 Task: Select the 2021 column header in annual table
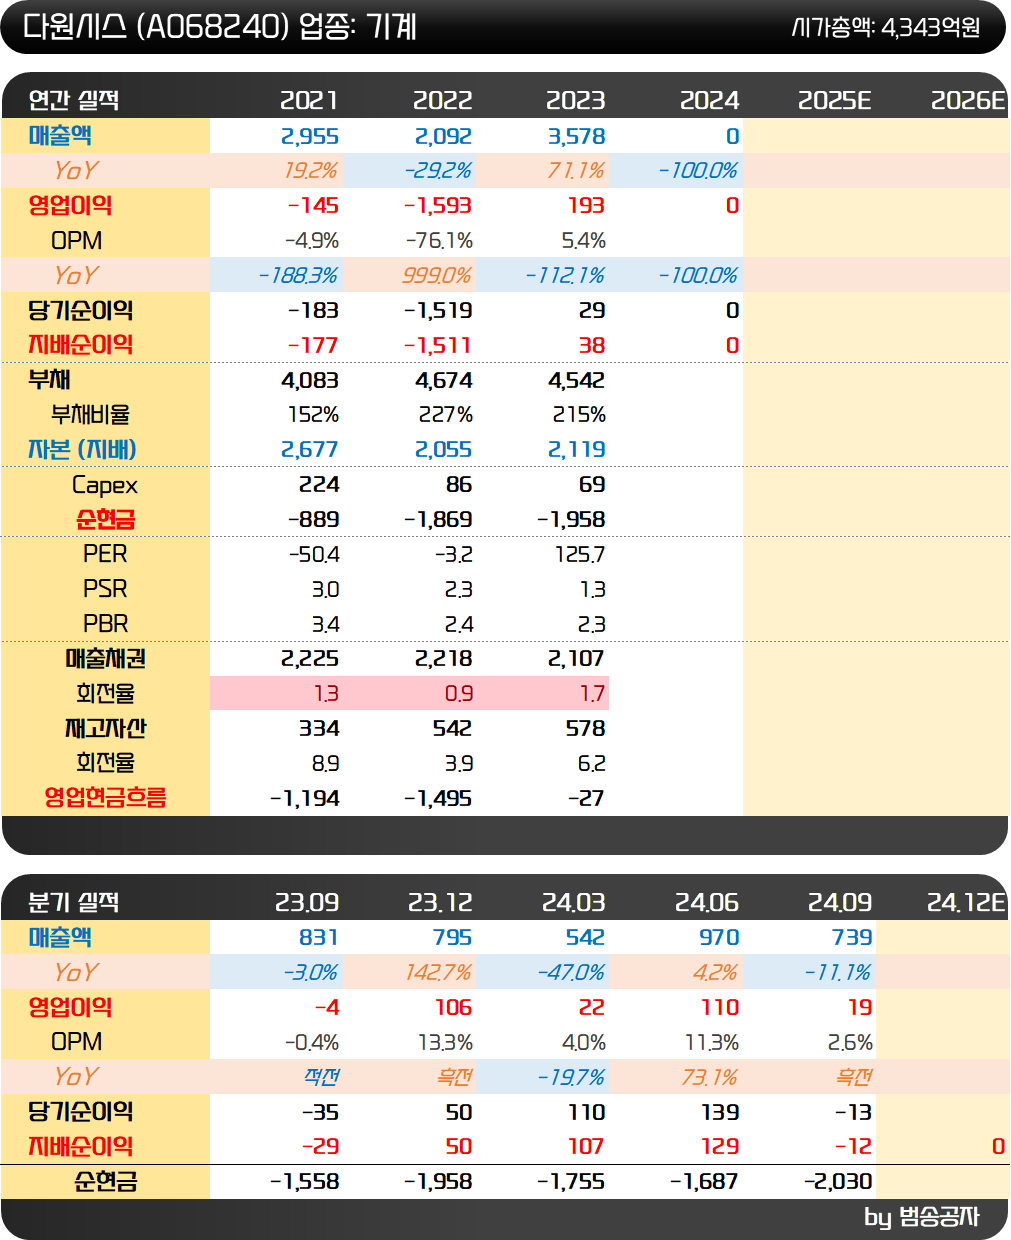309,100
